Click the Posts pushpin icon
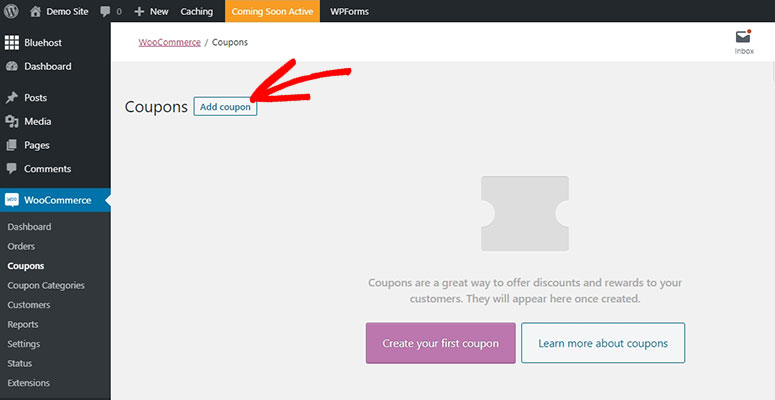This screenshot has height=400, width=775. (x=12, y=98)
